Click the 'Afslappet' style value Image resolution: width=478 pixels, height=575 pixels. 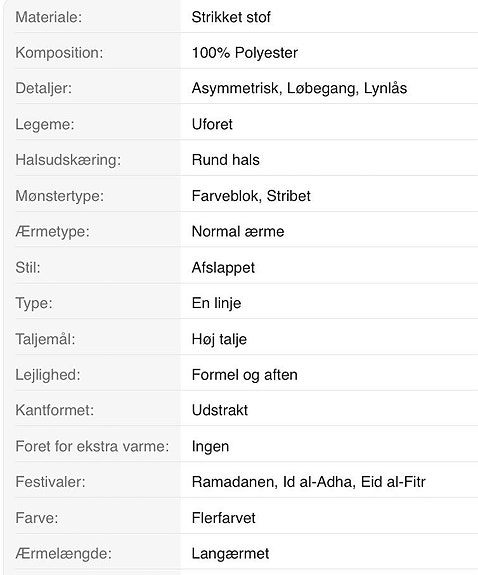click(x=223, y=268)
